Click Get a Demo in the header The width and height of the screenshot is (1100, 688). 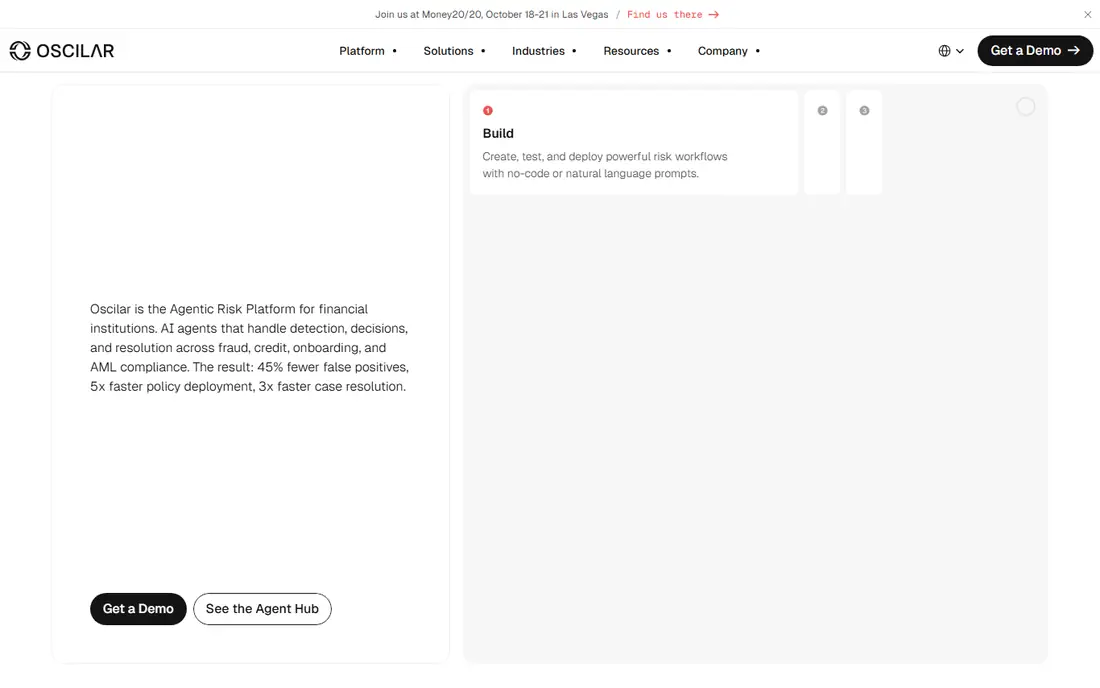point(1035,50)
